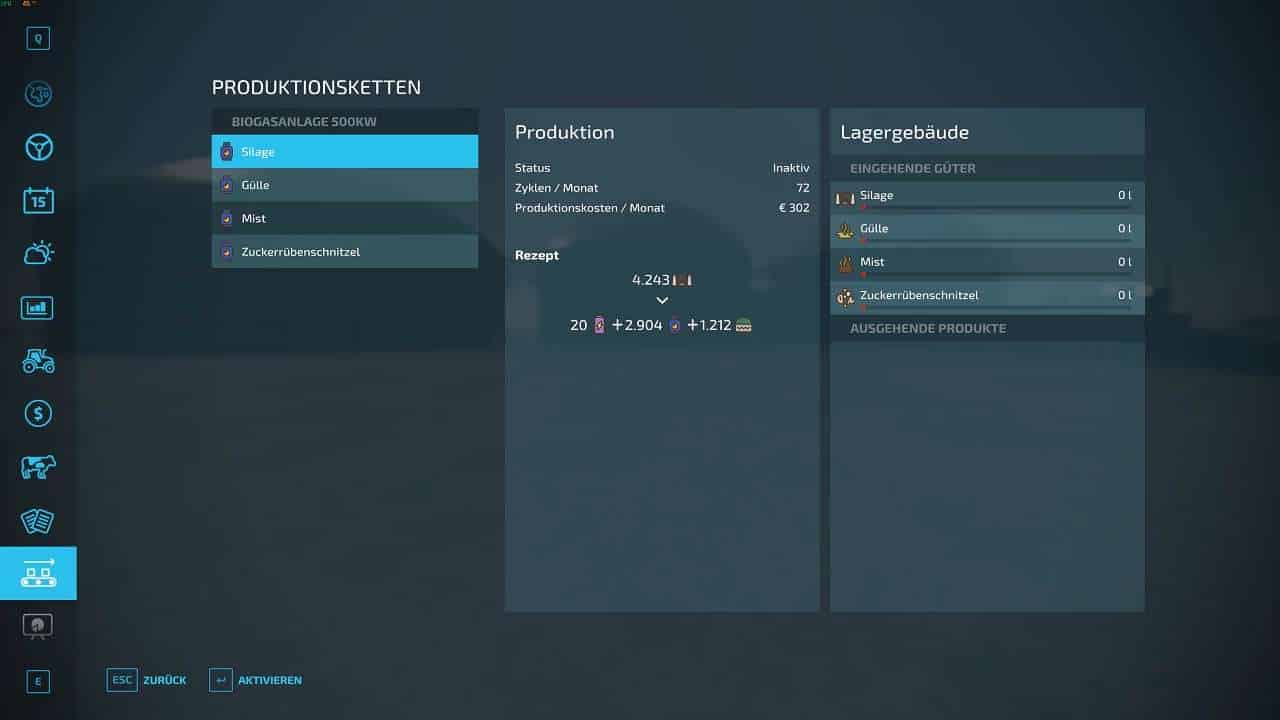Open the map page in sidebar
Screen dimensions: 1280x720
tap(38, 94)
